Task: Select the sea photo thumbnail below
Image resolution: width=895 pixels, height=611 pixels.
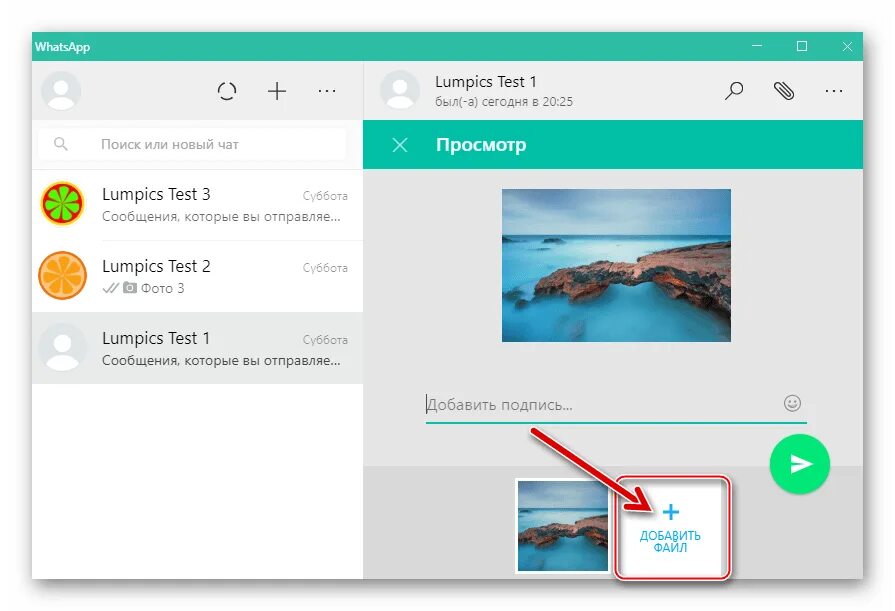Action: (x=563, y=525)
